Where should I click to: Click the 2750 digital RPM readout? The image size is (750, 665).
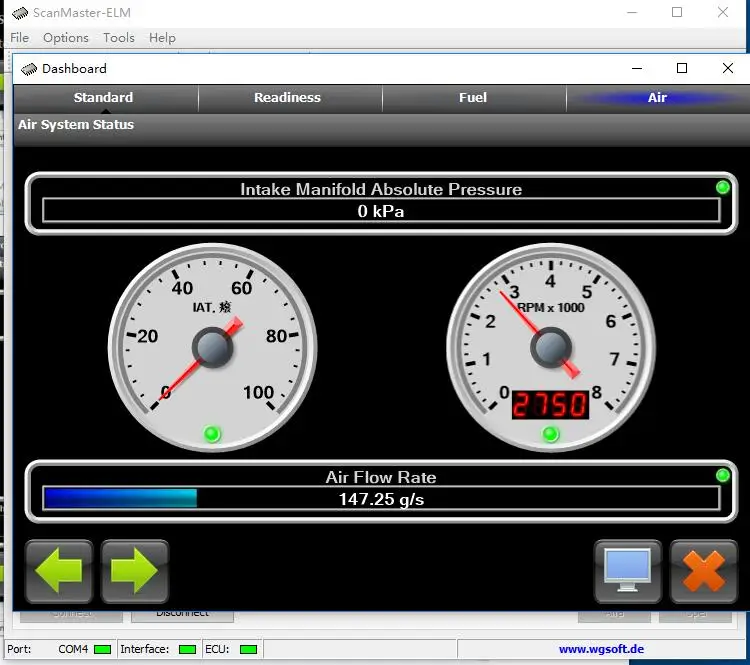550,405
